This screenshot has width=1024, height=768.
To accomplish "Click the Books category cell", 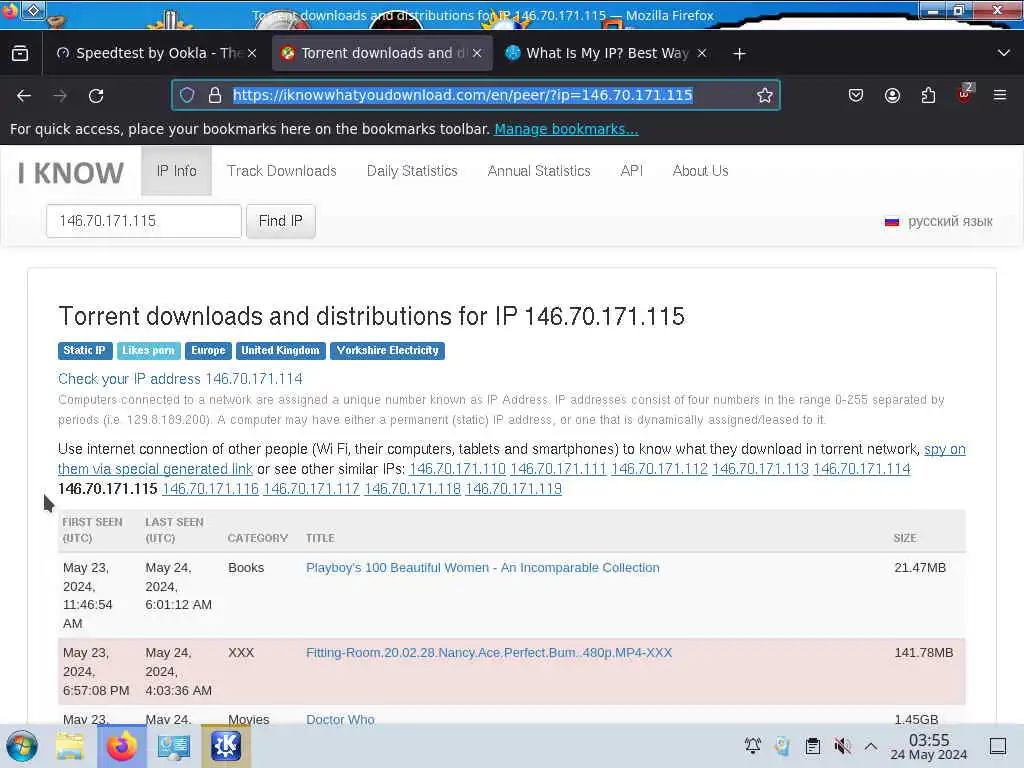I will point(246,568).
